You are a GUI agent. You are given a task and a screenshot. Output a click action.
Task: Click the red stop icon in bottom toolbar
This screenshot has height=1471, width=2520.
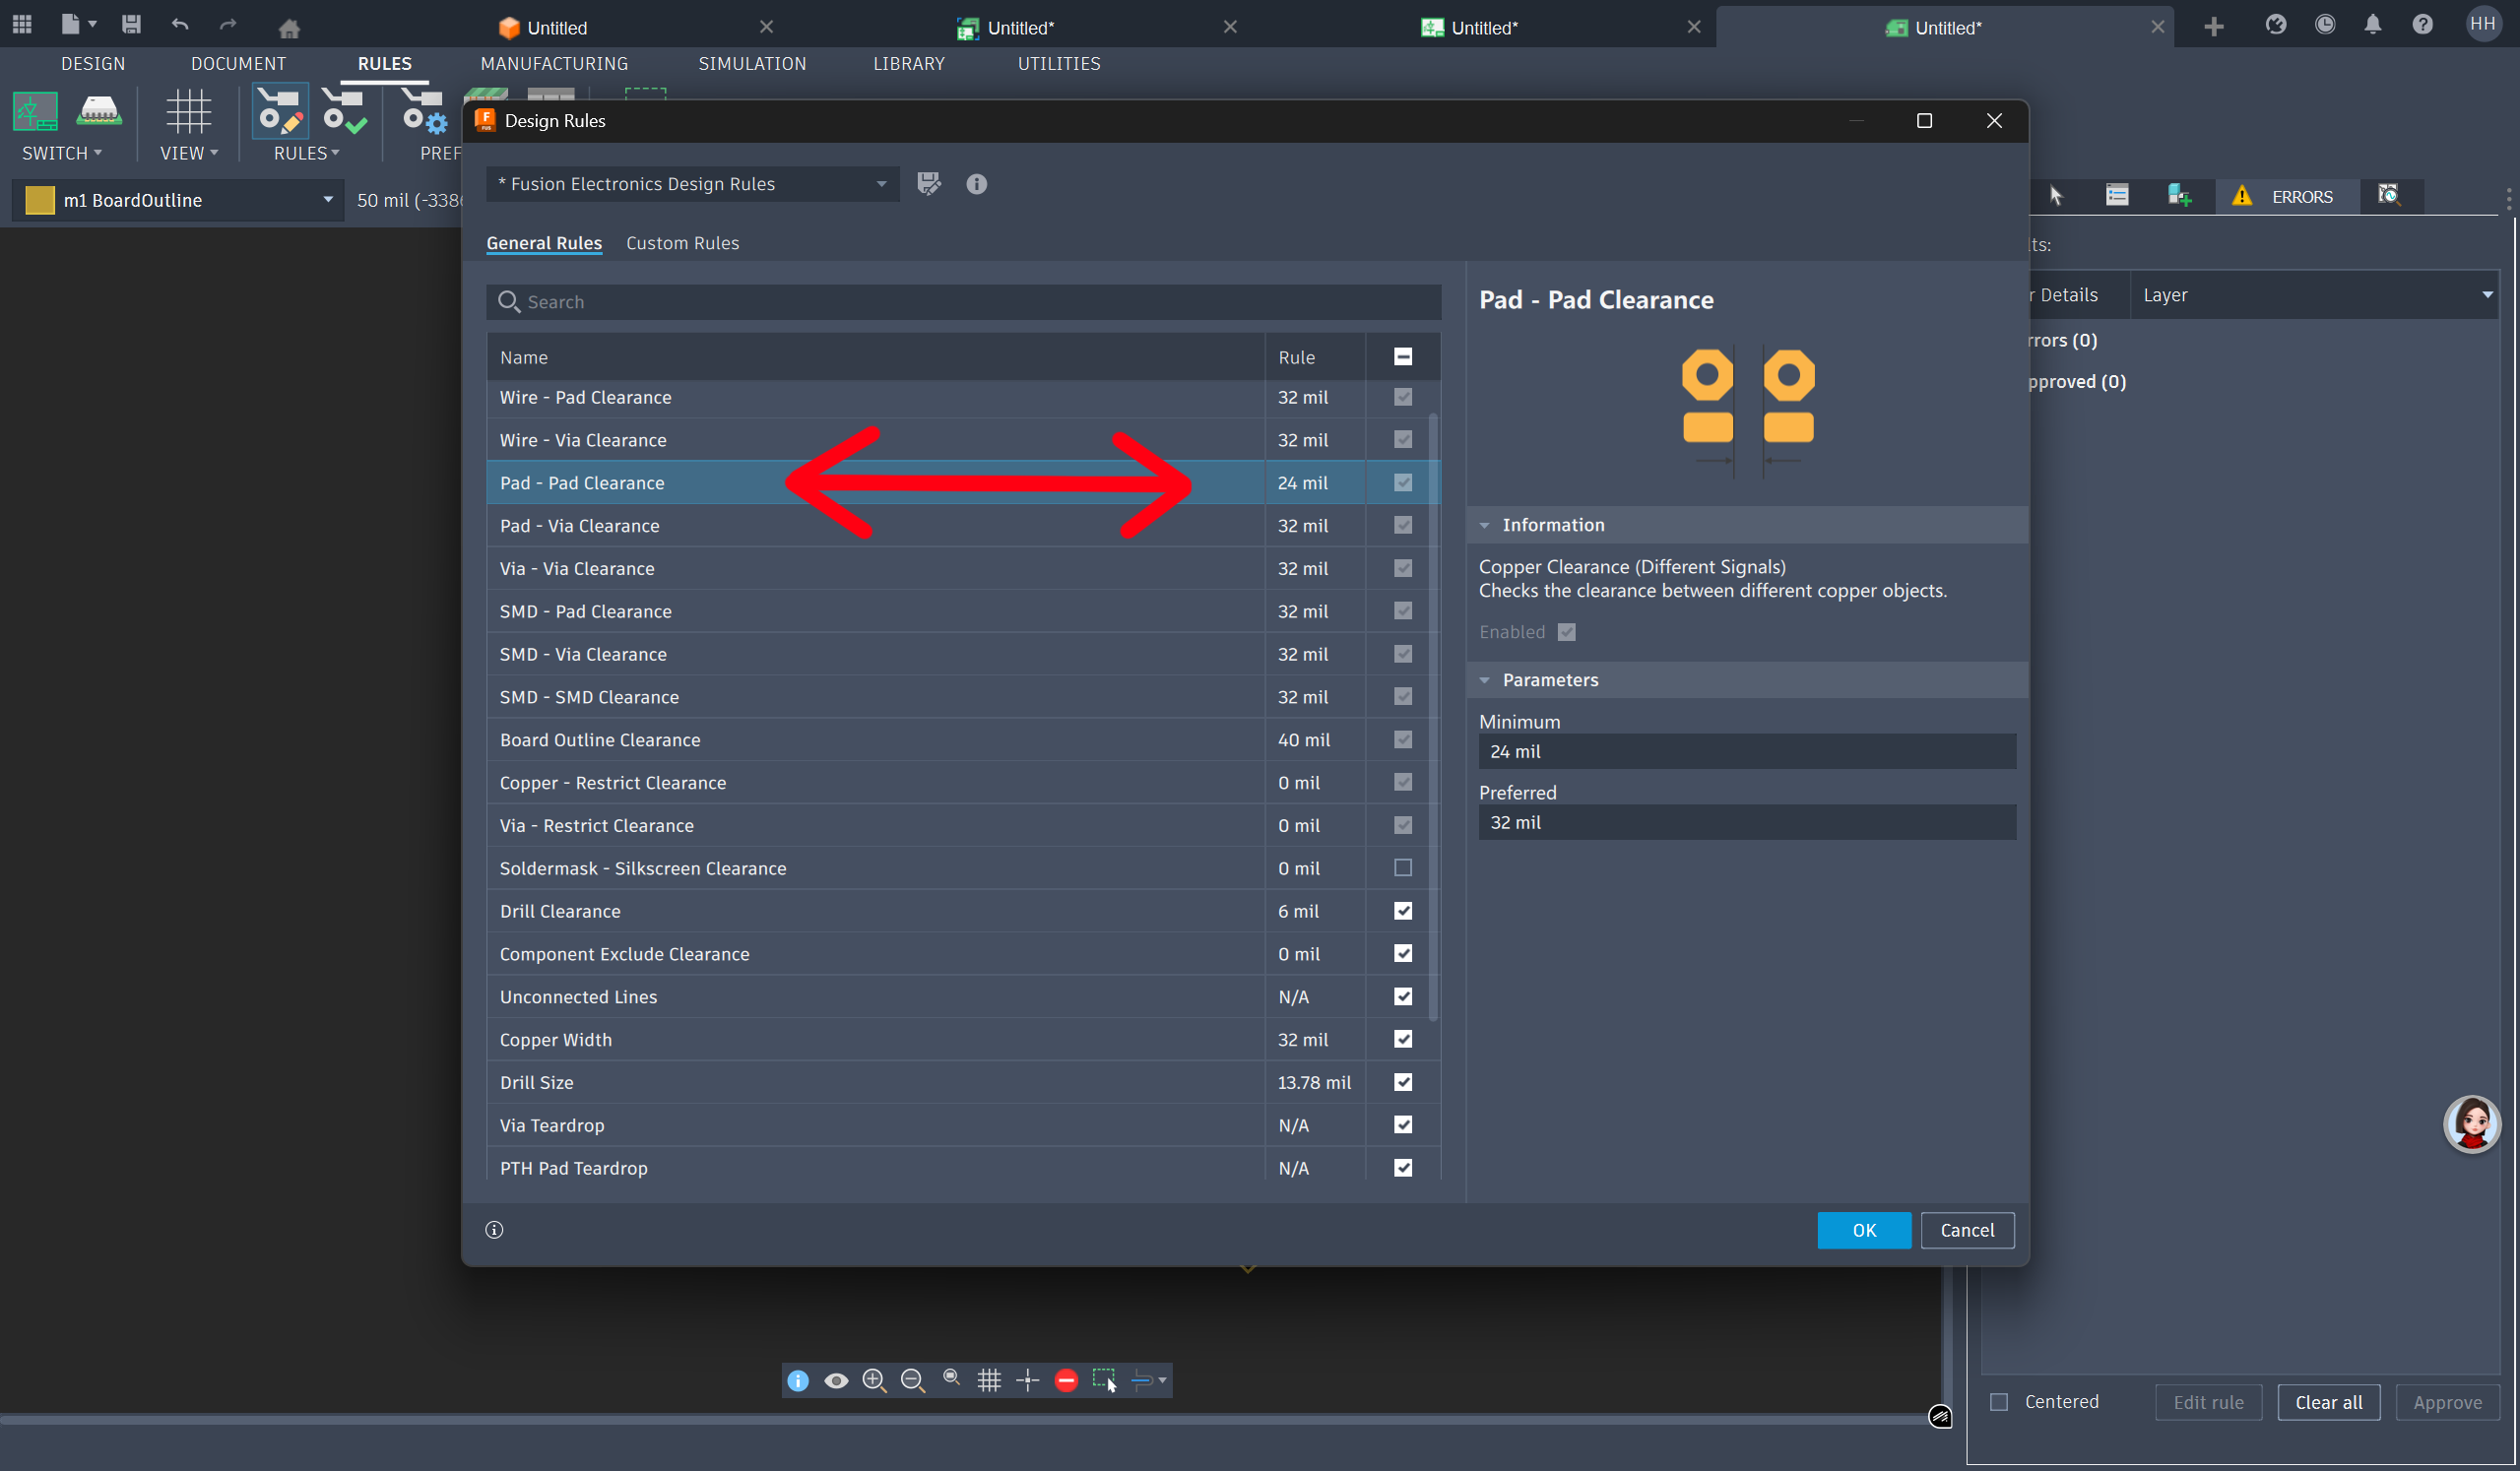click(x=1066, y=1381)
